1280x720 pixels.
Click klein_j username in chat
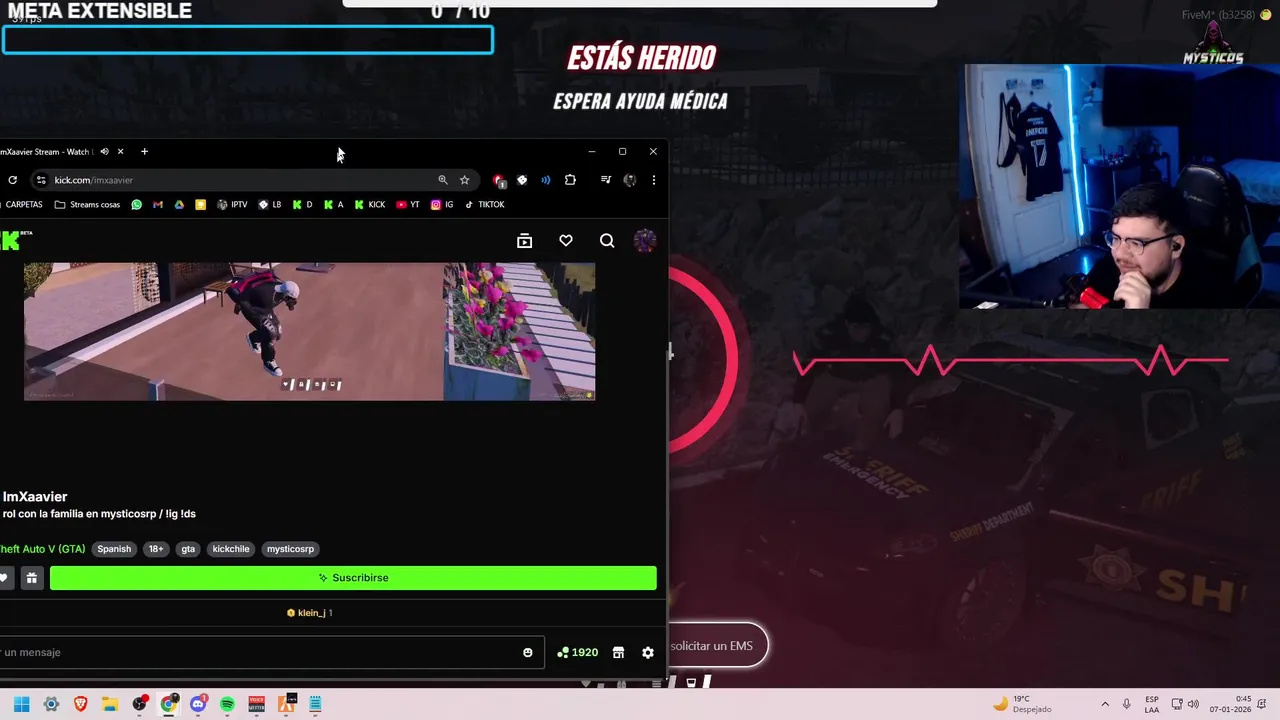[312, 613]
